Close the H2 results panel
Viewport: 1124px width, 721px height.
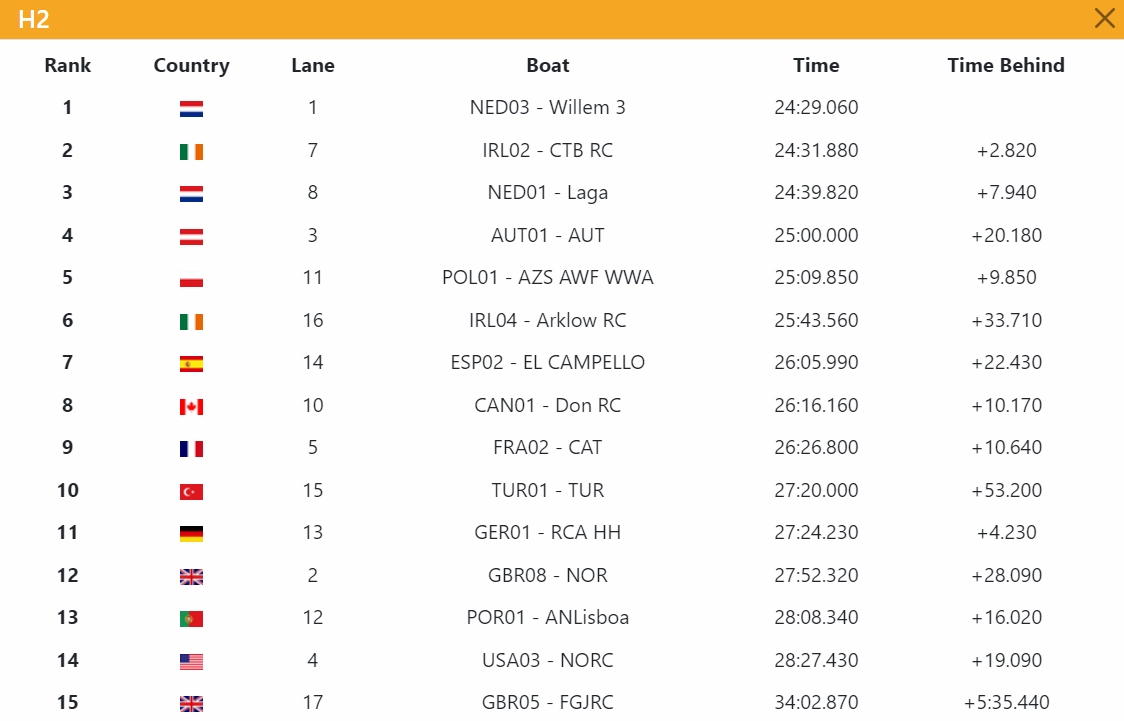[x=1105, y=18]
